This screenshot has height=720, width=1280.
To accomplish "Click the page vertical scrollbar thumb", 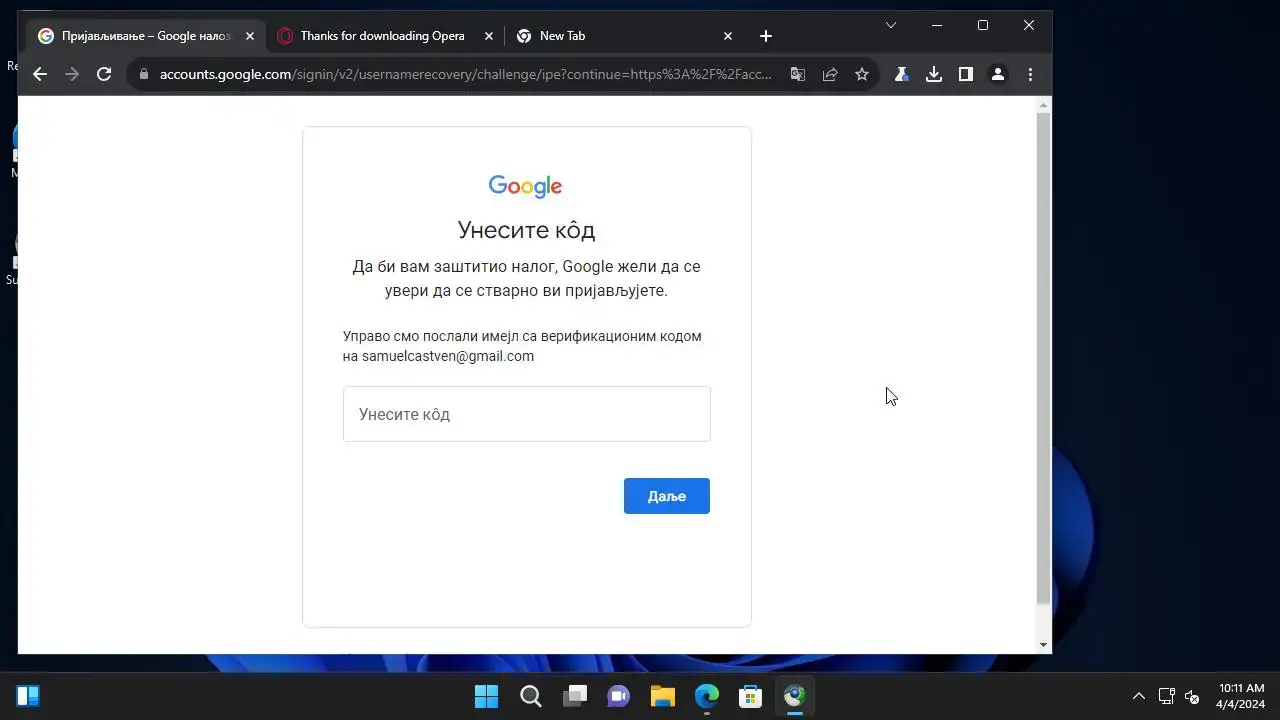I will (1044, 358).
